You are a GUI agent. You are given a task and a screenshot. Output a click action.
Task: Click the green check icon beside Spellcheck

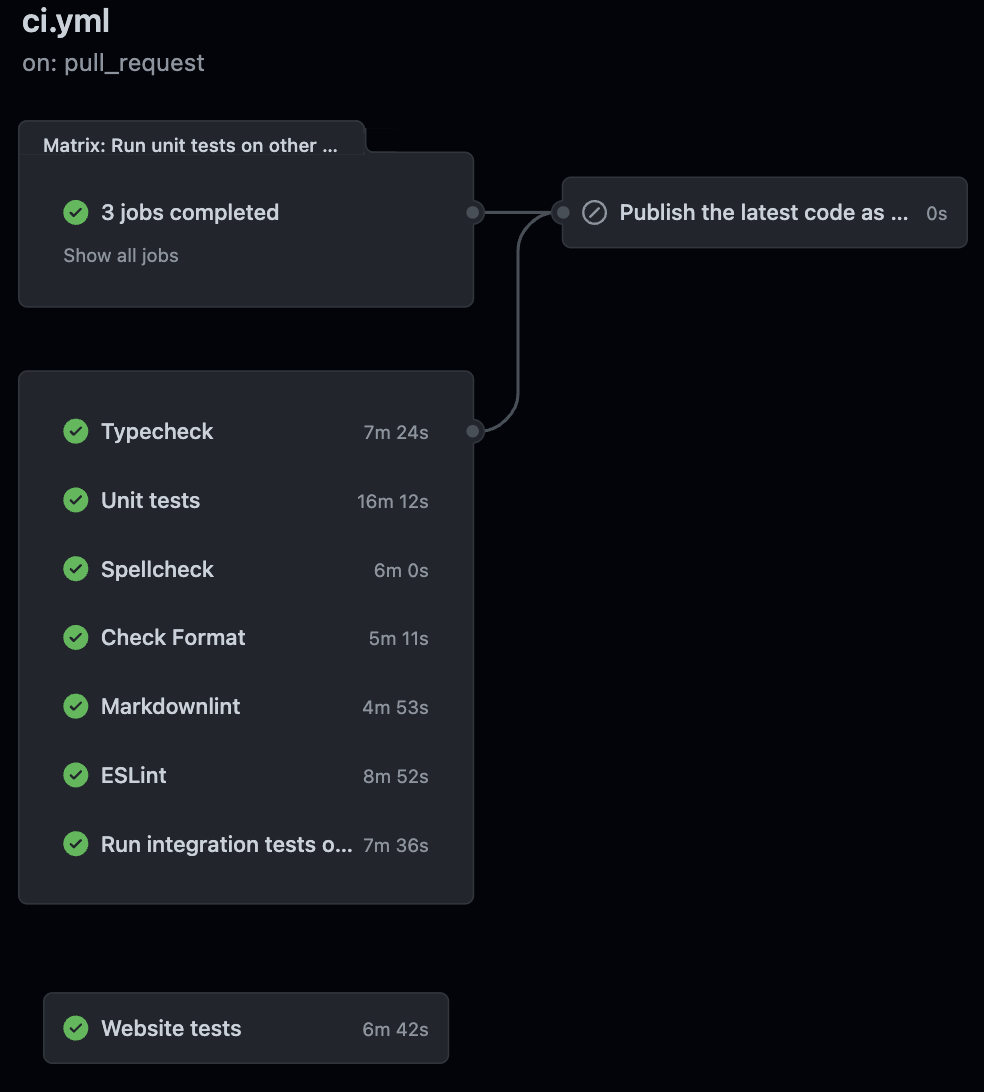tap(76, 569)
